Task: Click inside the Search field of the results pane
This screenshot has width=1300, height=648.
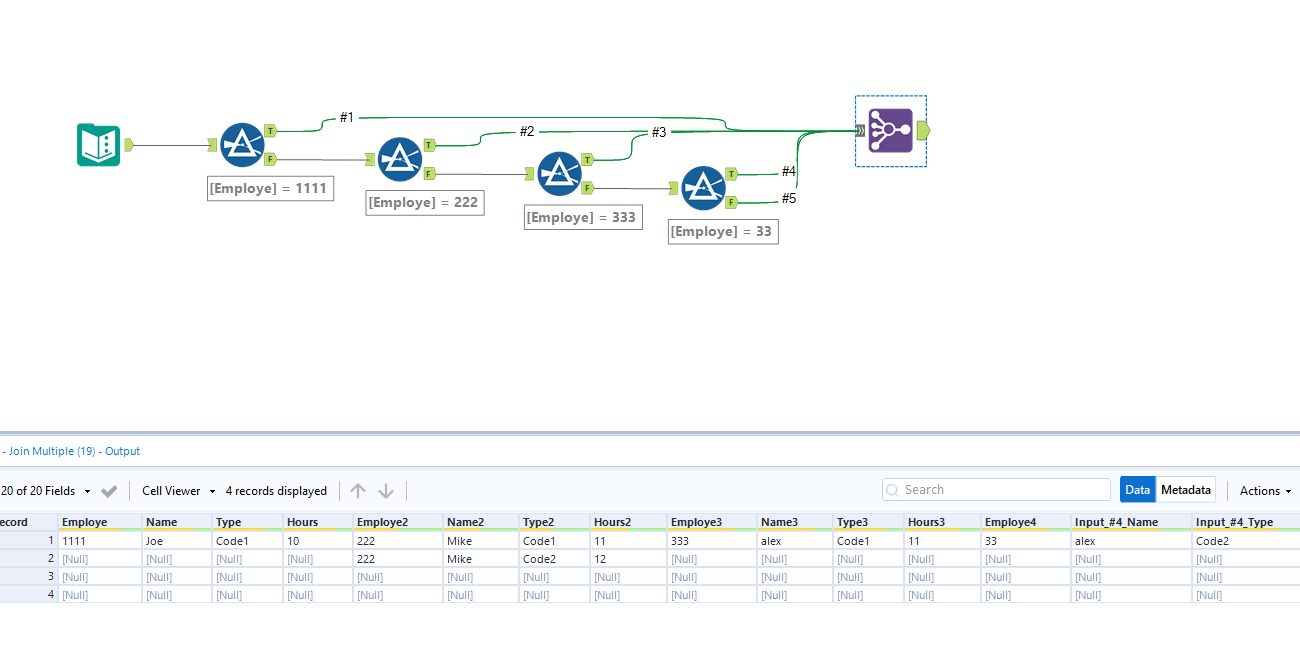Action: point(995,489)
